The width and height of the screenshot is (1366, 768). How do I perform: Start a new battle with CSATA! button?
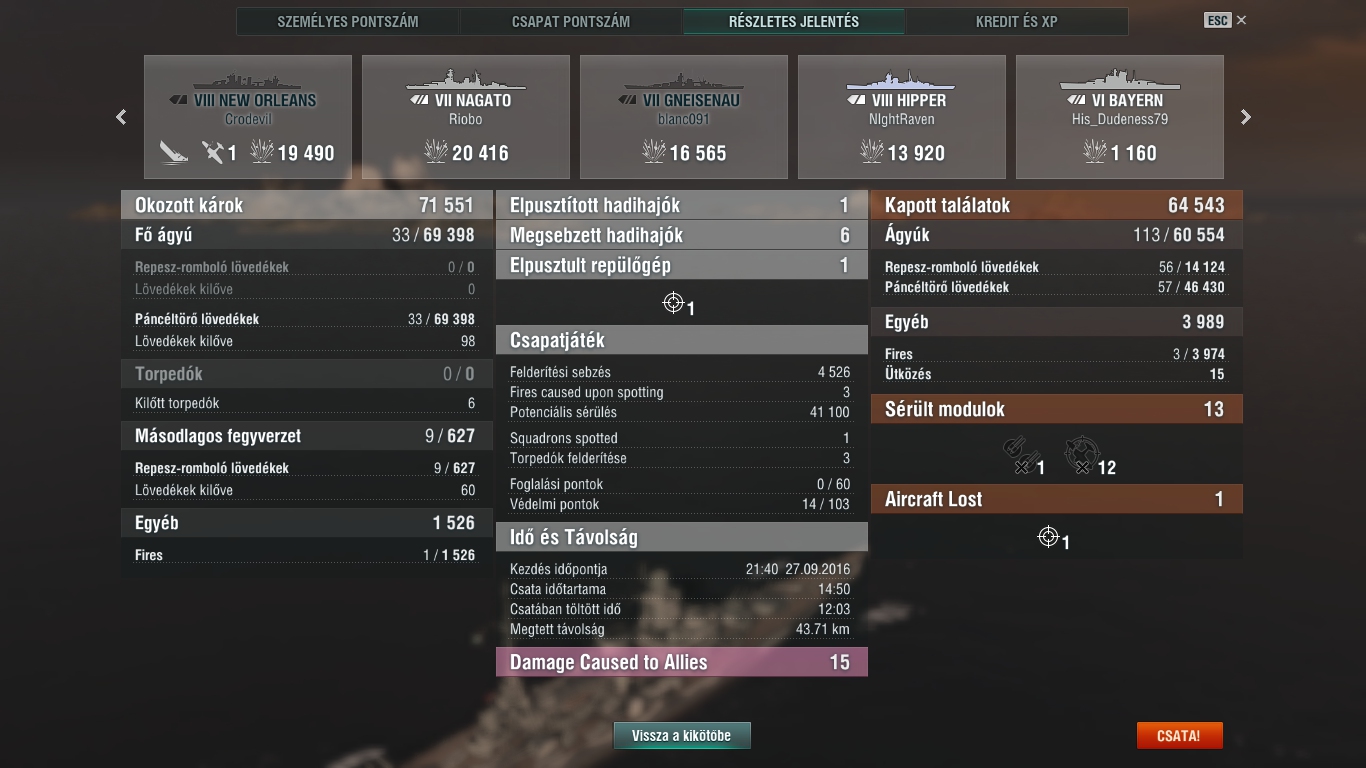point(1179,735)
